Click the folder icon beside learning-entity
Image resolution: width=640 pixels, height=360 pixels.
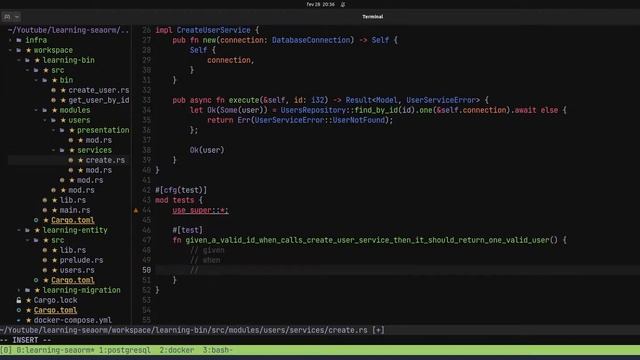(x=27, y=230)
